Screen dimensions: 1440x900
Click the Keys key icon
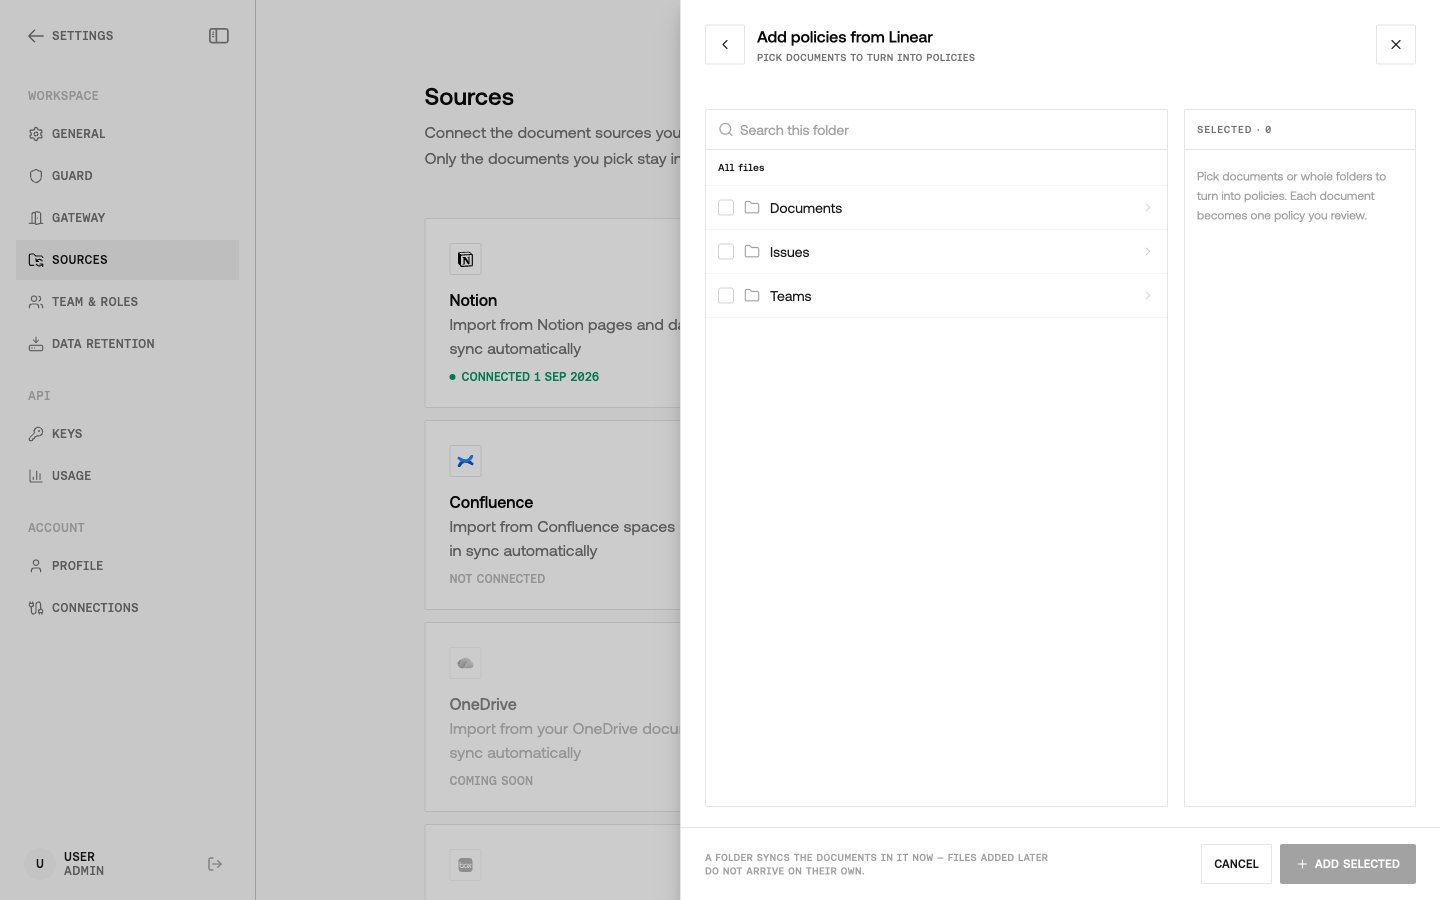[36, 434]
